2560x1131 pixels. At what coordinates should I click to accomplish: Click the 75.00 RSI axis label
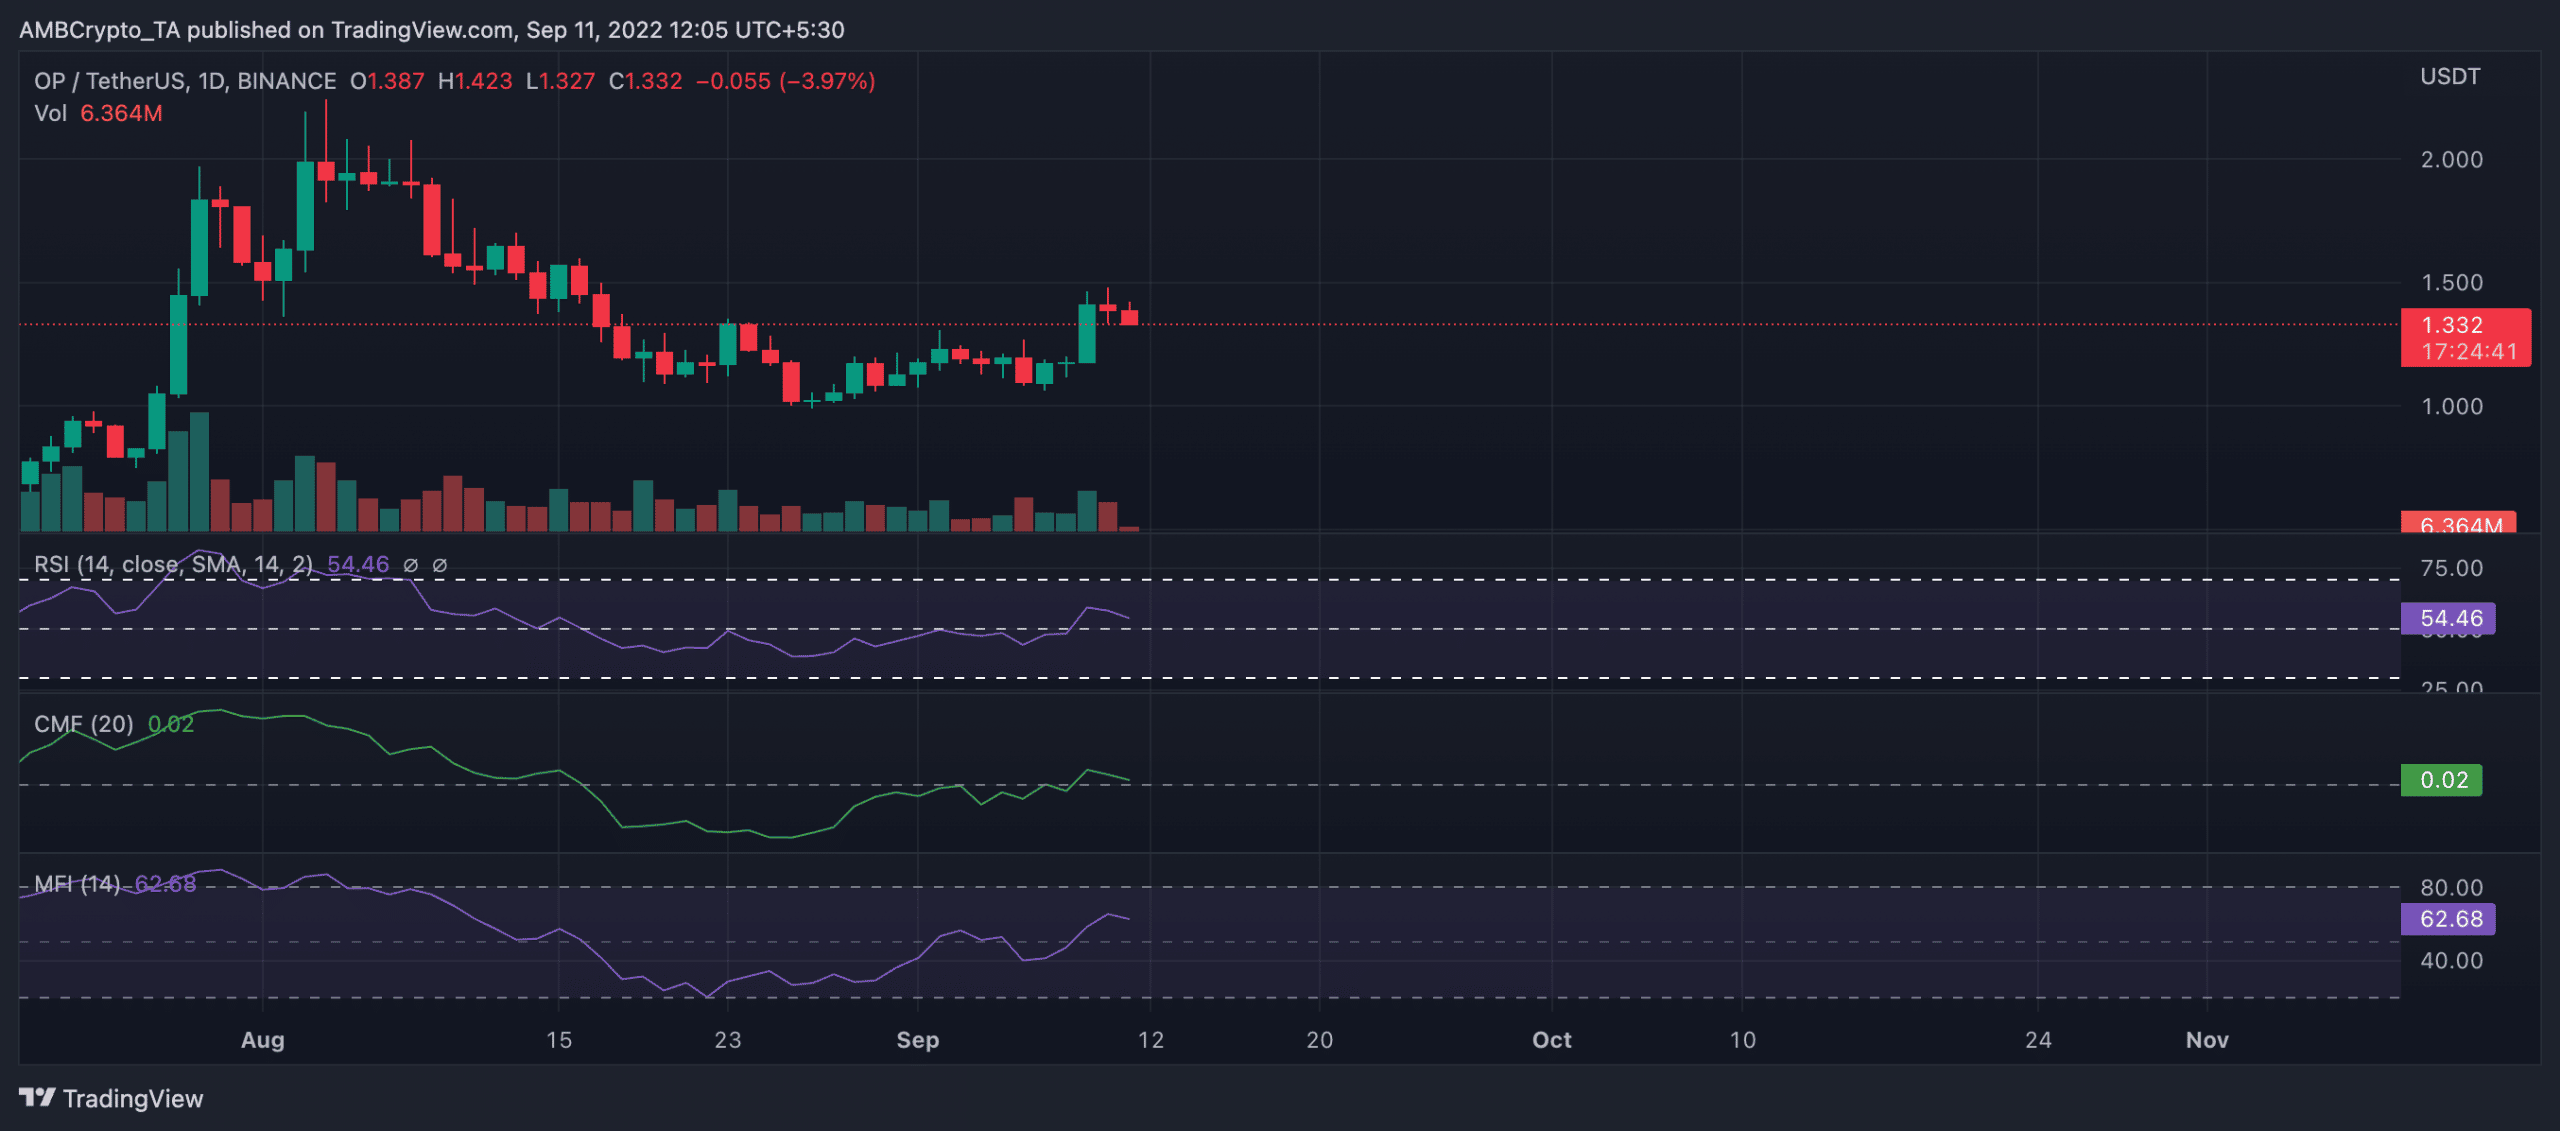pyautogui.click(x=2451, y=569)
